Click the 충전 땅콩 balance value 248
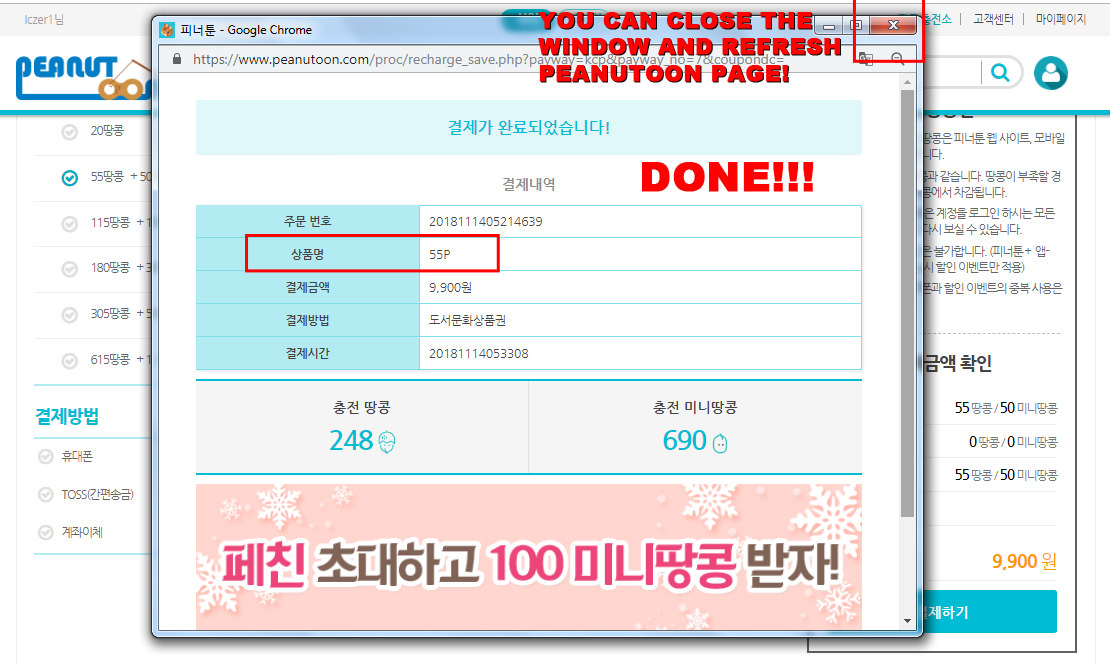 coord(351,441)
